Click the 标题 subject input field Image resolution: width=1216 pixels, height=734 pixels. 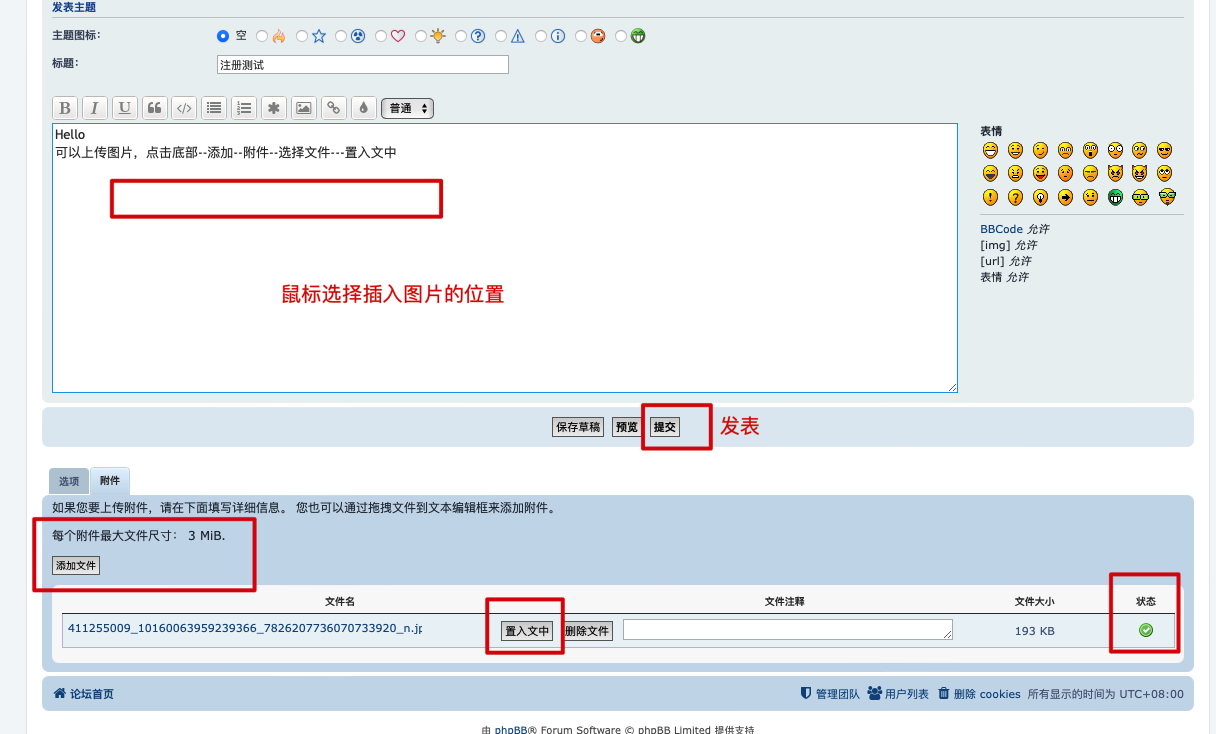362,65
